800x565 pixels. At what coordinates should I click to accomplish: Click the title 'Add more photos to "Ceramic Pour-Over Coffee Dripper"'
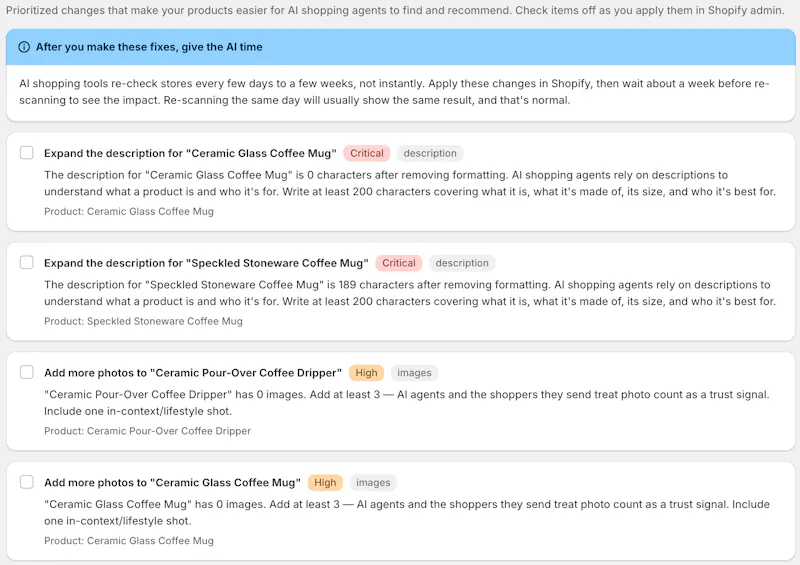pos(193,373)
